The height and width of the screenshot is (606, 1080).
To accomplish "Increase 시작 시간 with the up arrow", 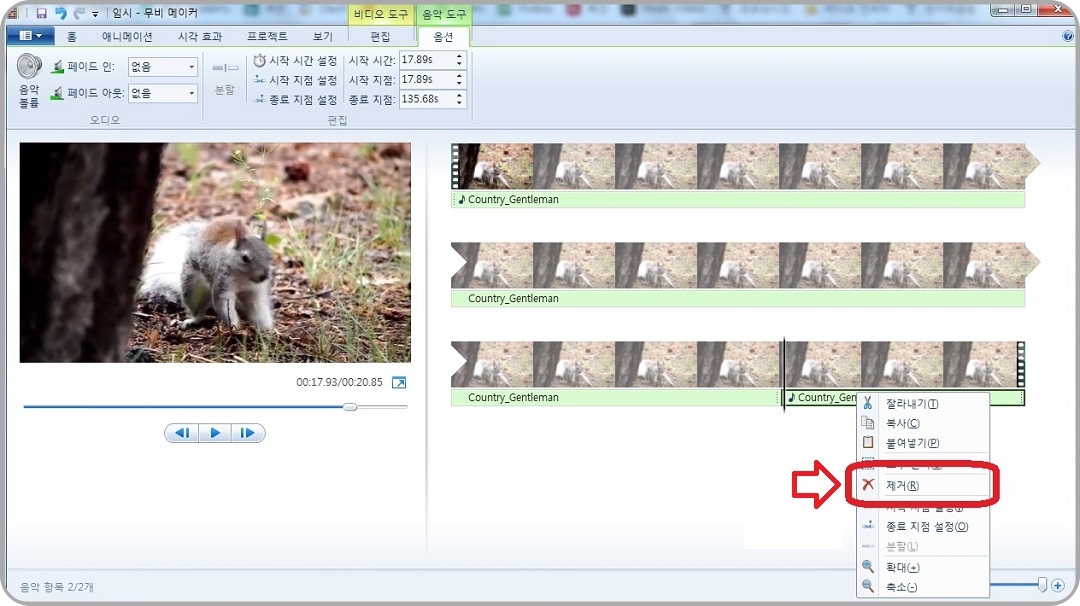I will (x=459, y=56).
